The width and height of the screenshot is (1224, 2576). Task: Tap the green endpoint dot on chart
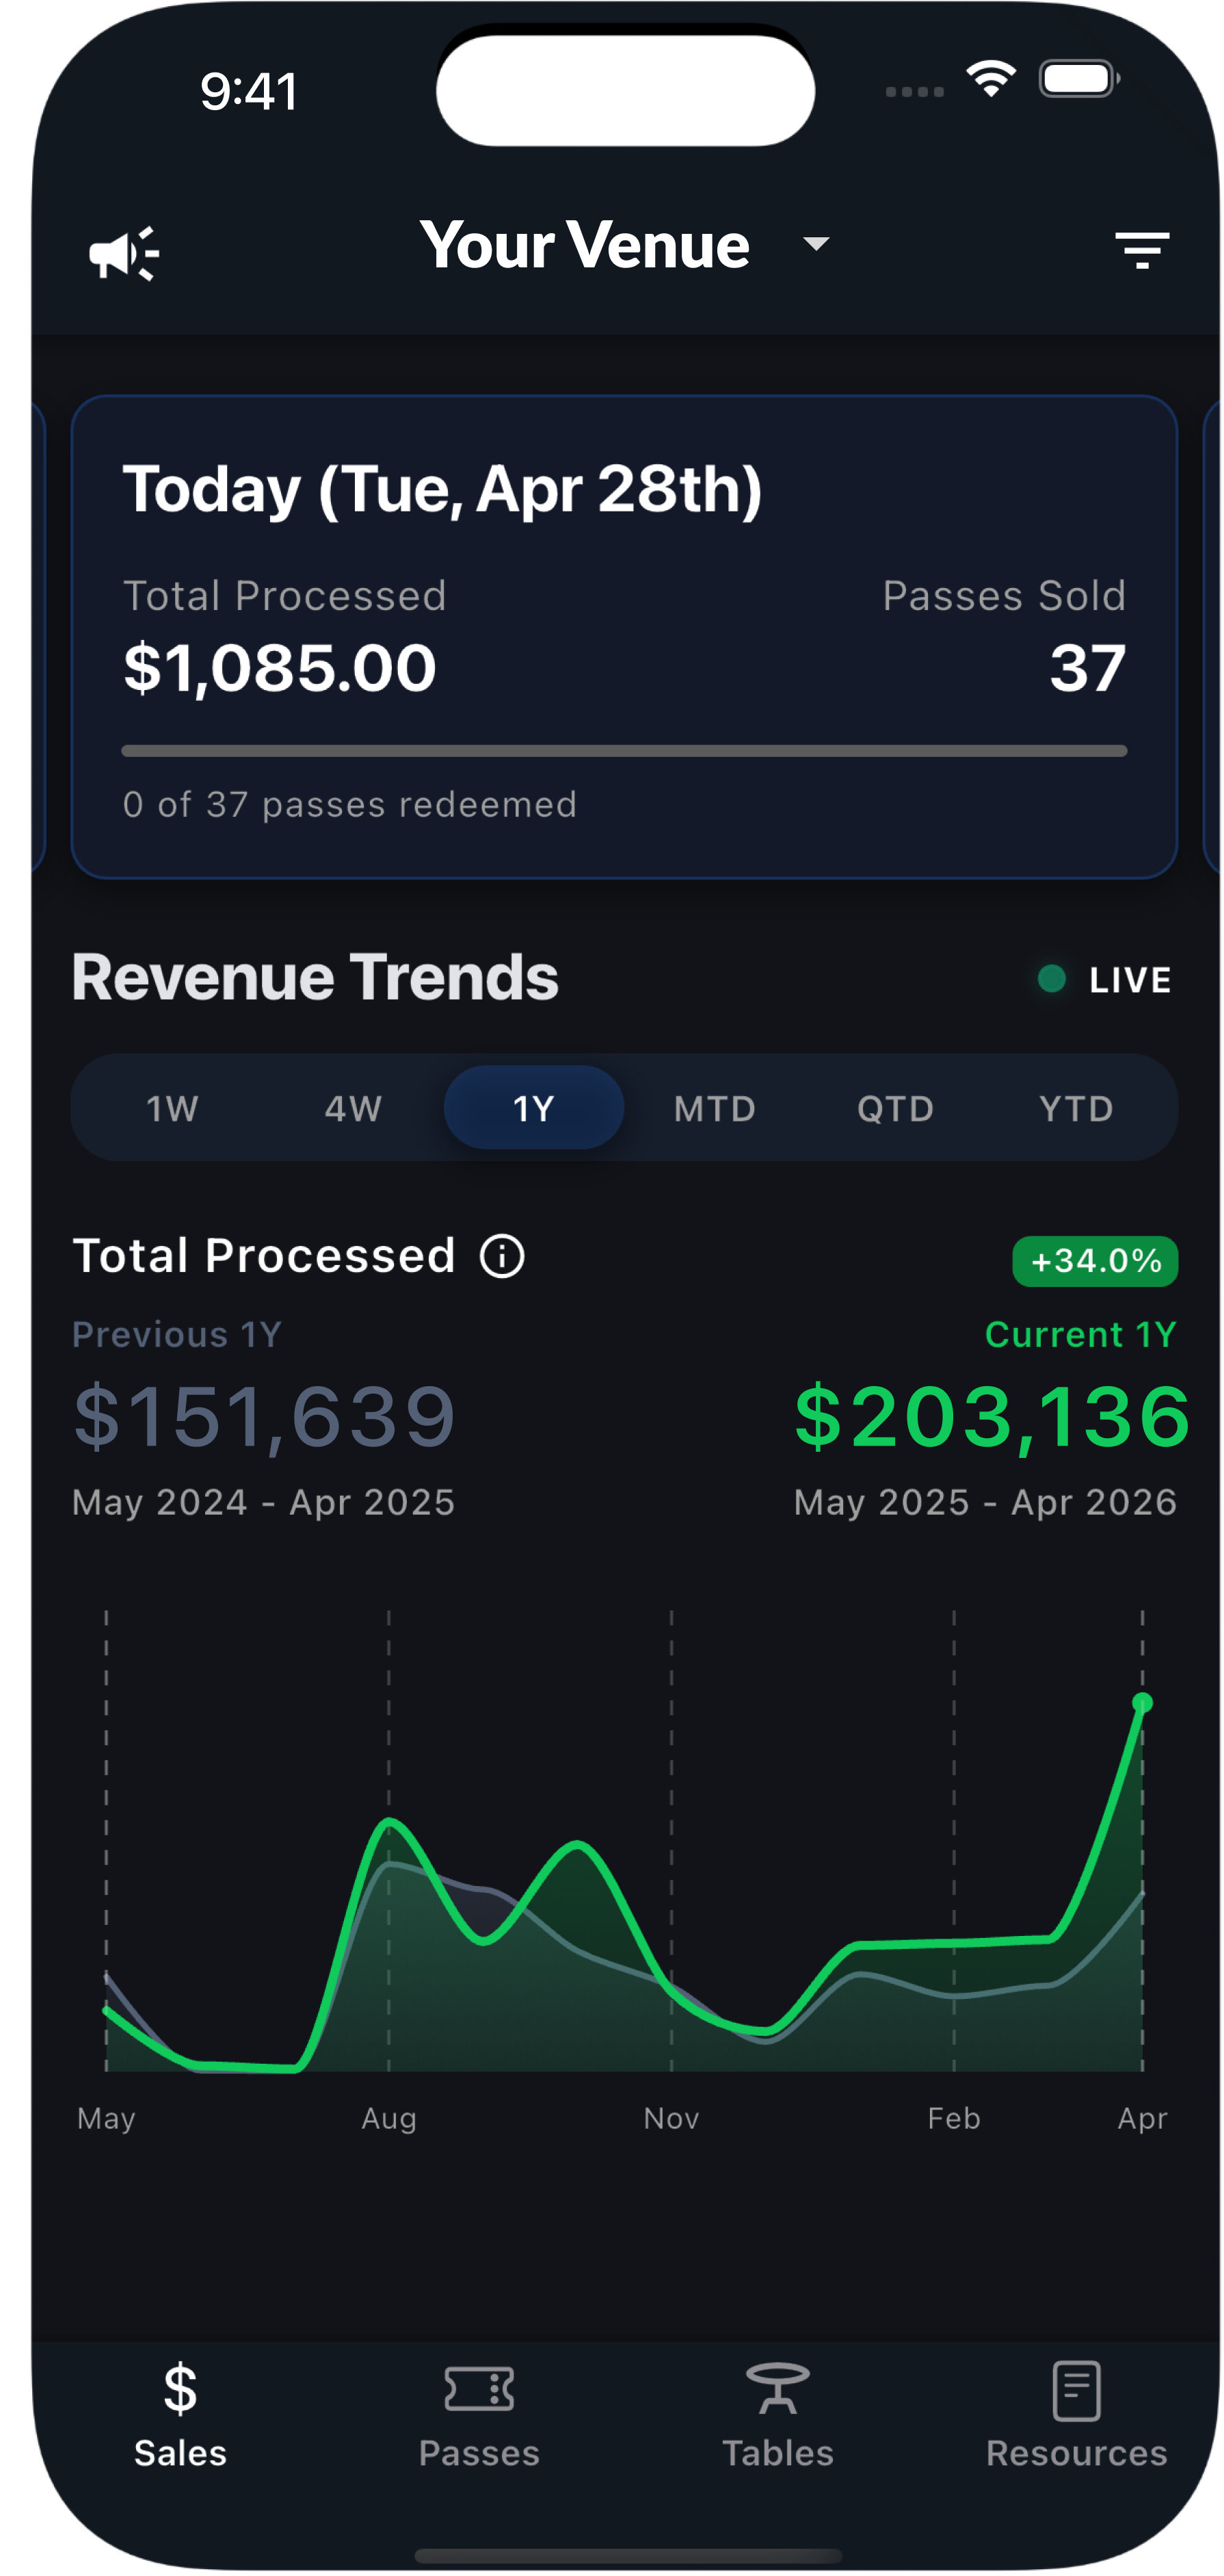1142,1703
